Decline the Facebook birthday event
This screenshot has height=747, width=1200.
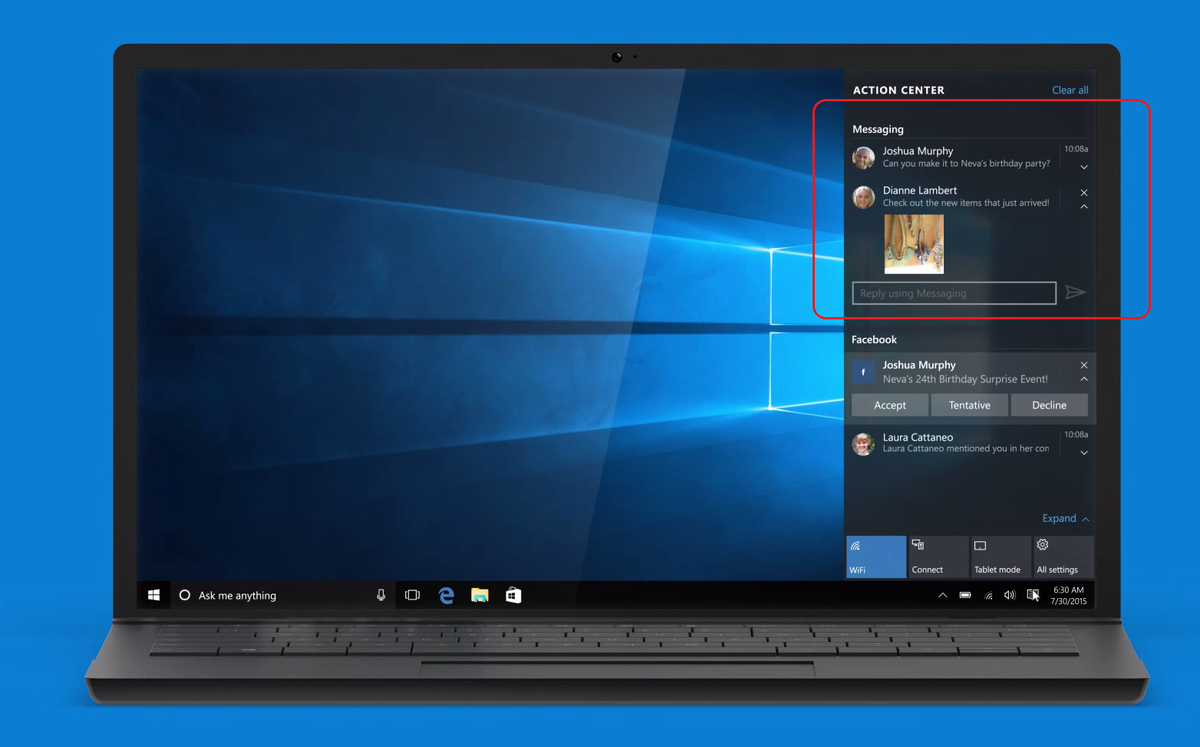(x=1049, y=405)
